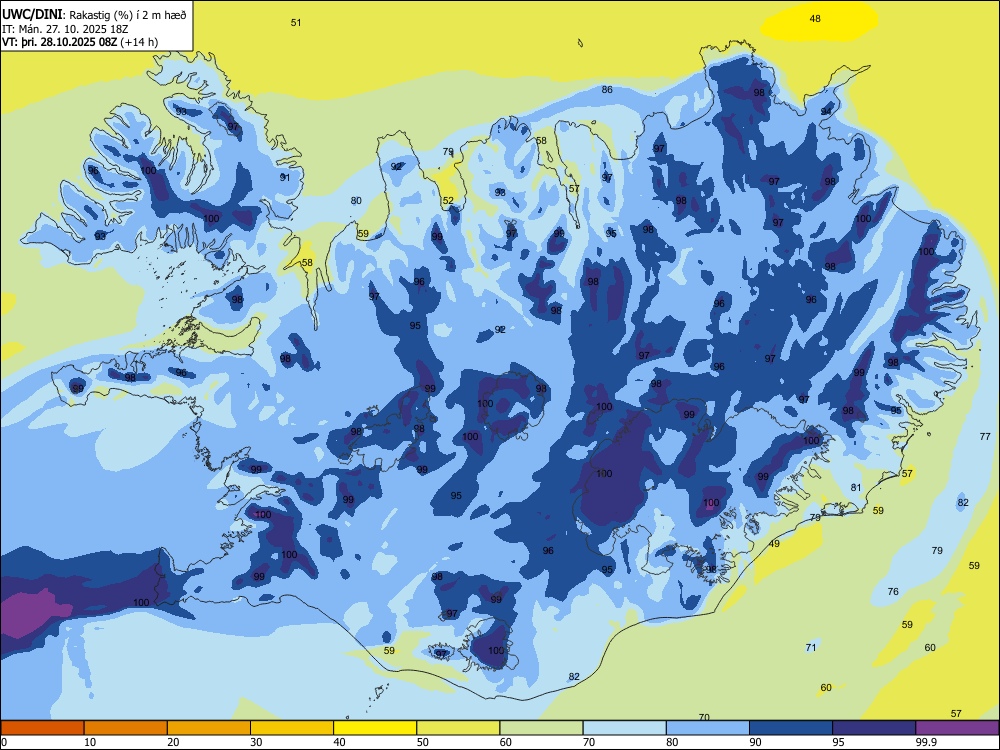Image resolution: width=1000 pixels, height=750 pixels.
Task: Click the humidity value 77 off east coast
Action: [985, 436]
